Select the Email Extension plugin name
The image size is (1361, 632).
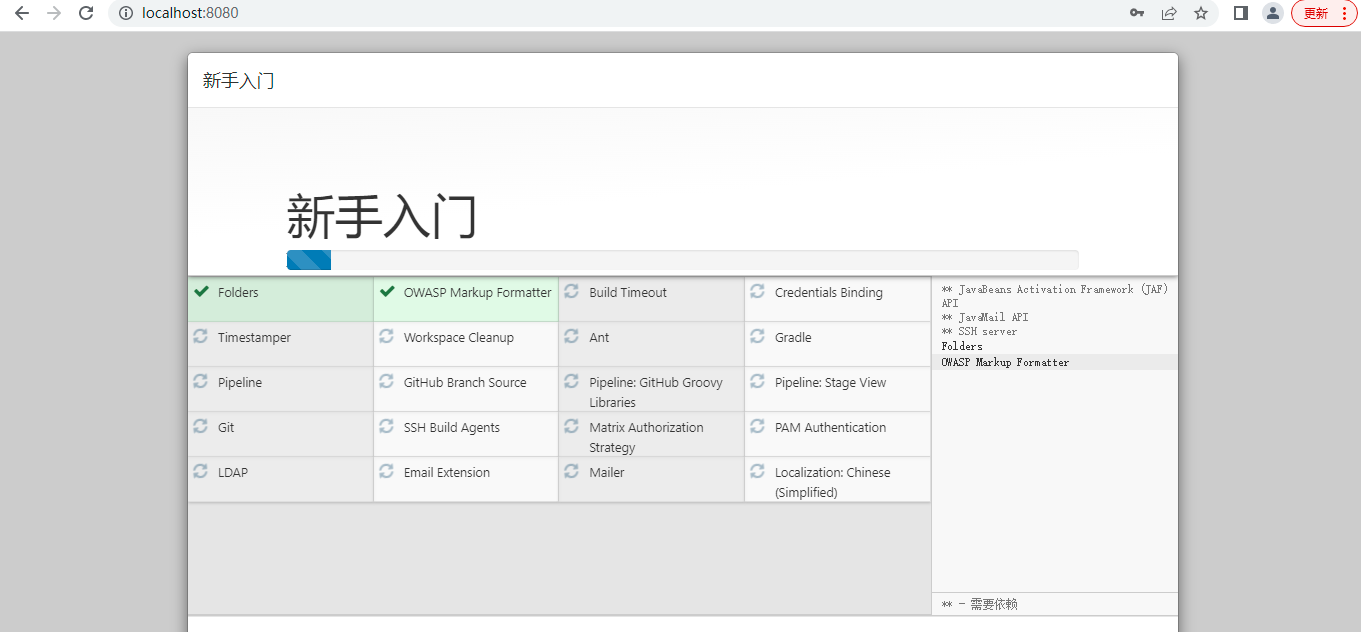(447, 473)
